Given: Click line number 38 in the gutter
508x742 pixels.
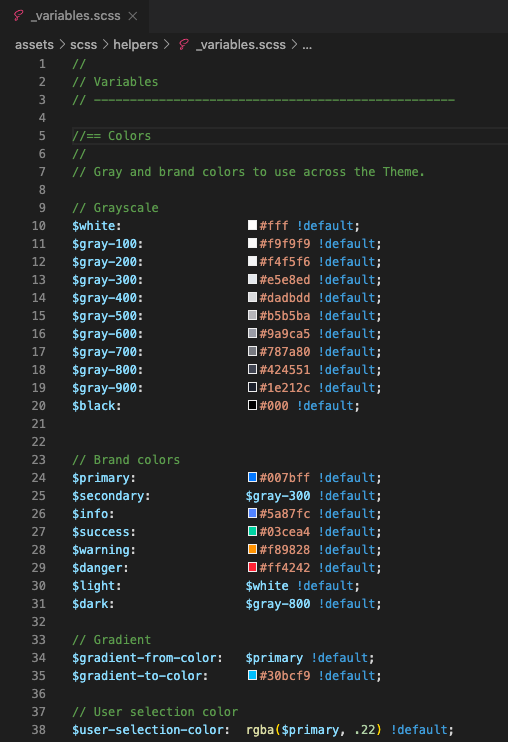Looking at the screenshot, I should [39, 729].
